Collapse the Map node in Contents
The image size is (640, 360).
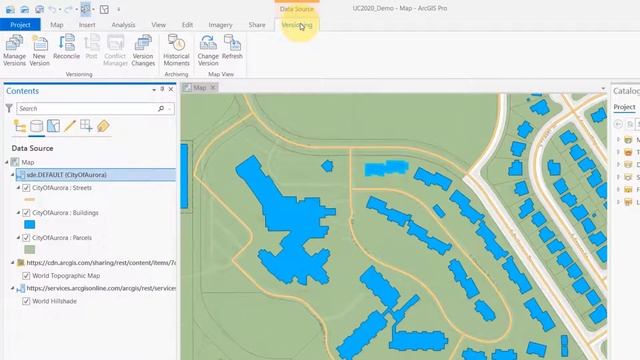click(x=7, y=162)
